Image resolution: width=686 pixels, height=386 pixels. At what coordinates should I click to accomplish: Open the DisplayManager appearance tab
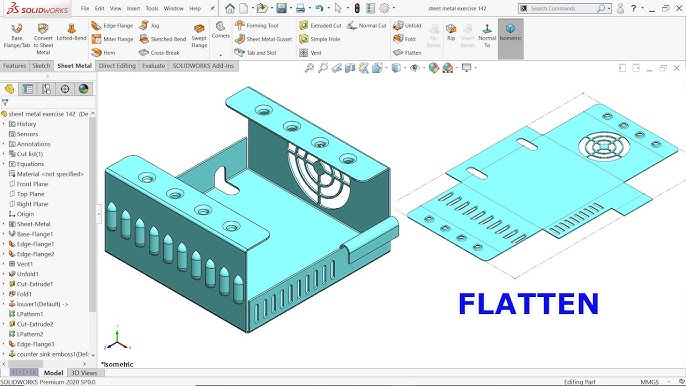(83, 89)
